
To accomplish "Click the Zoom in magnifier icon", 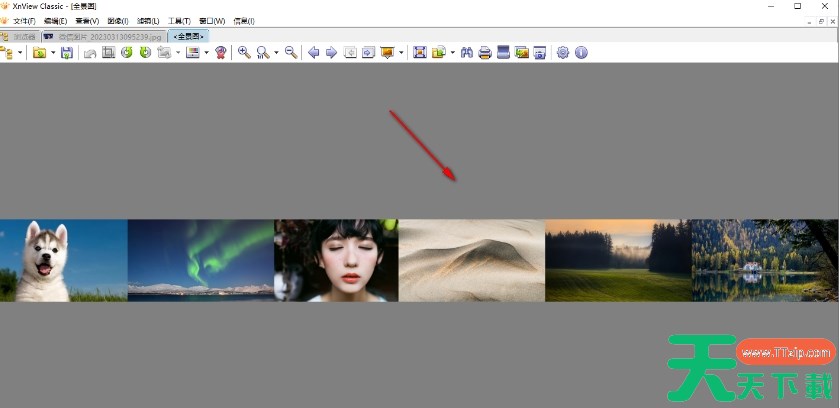I will [244, 52].
